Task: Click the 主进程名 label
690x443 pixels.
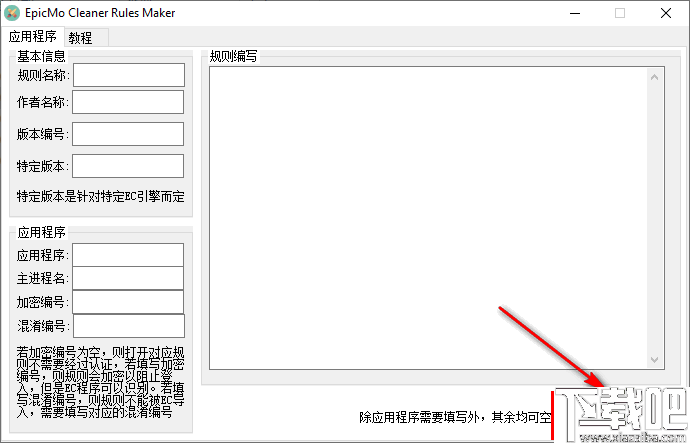Action: pyautogui.click(x=42, y=278)
